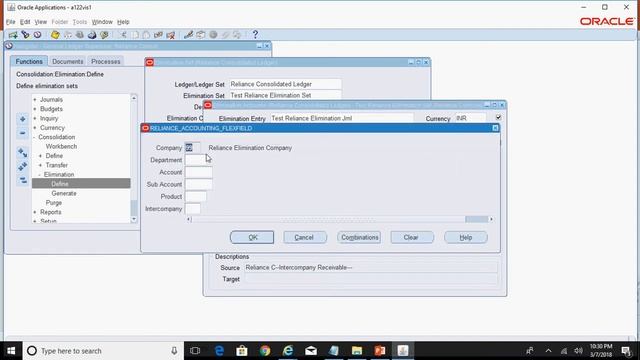Viewport: 640px width, 360px height.
Task: Select Purge in the Navigator tree
Action: coord(54,203)
